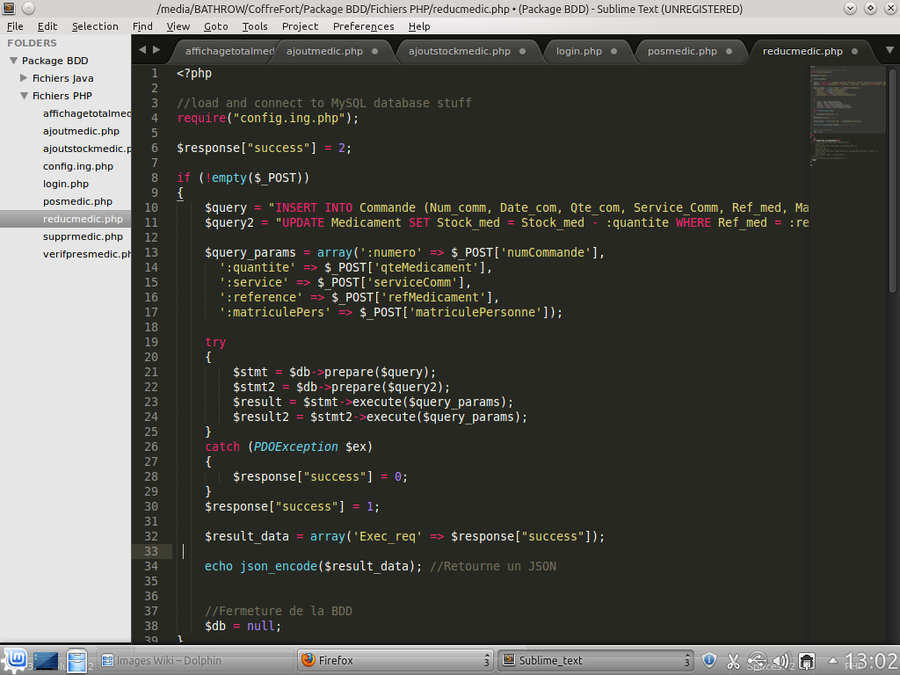Click the blue info shield tray icon
Viewport: 900px width, 675px height.
pyautogui.click(x=709, y=660)
